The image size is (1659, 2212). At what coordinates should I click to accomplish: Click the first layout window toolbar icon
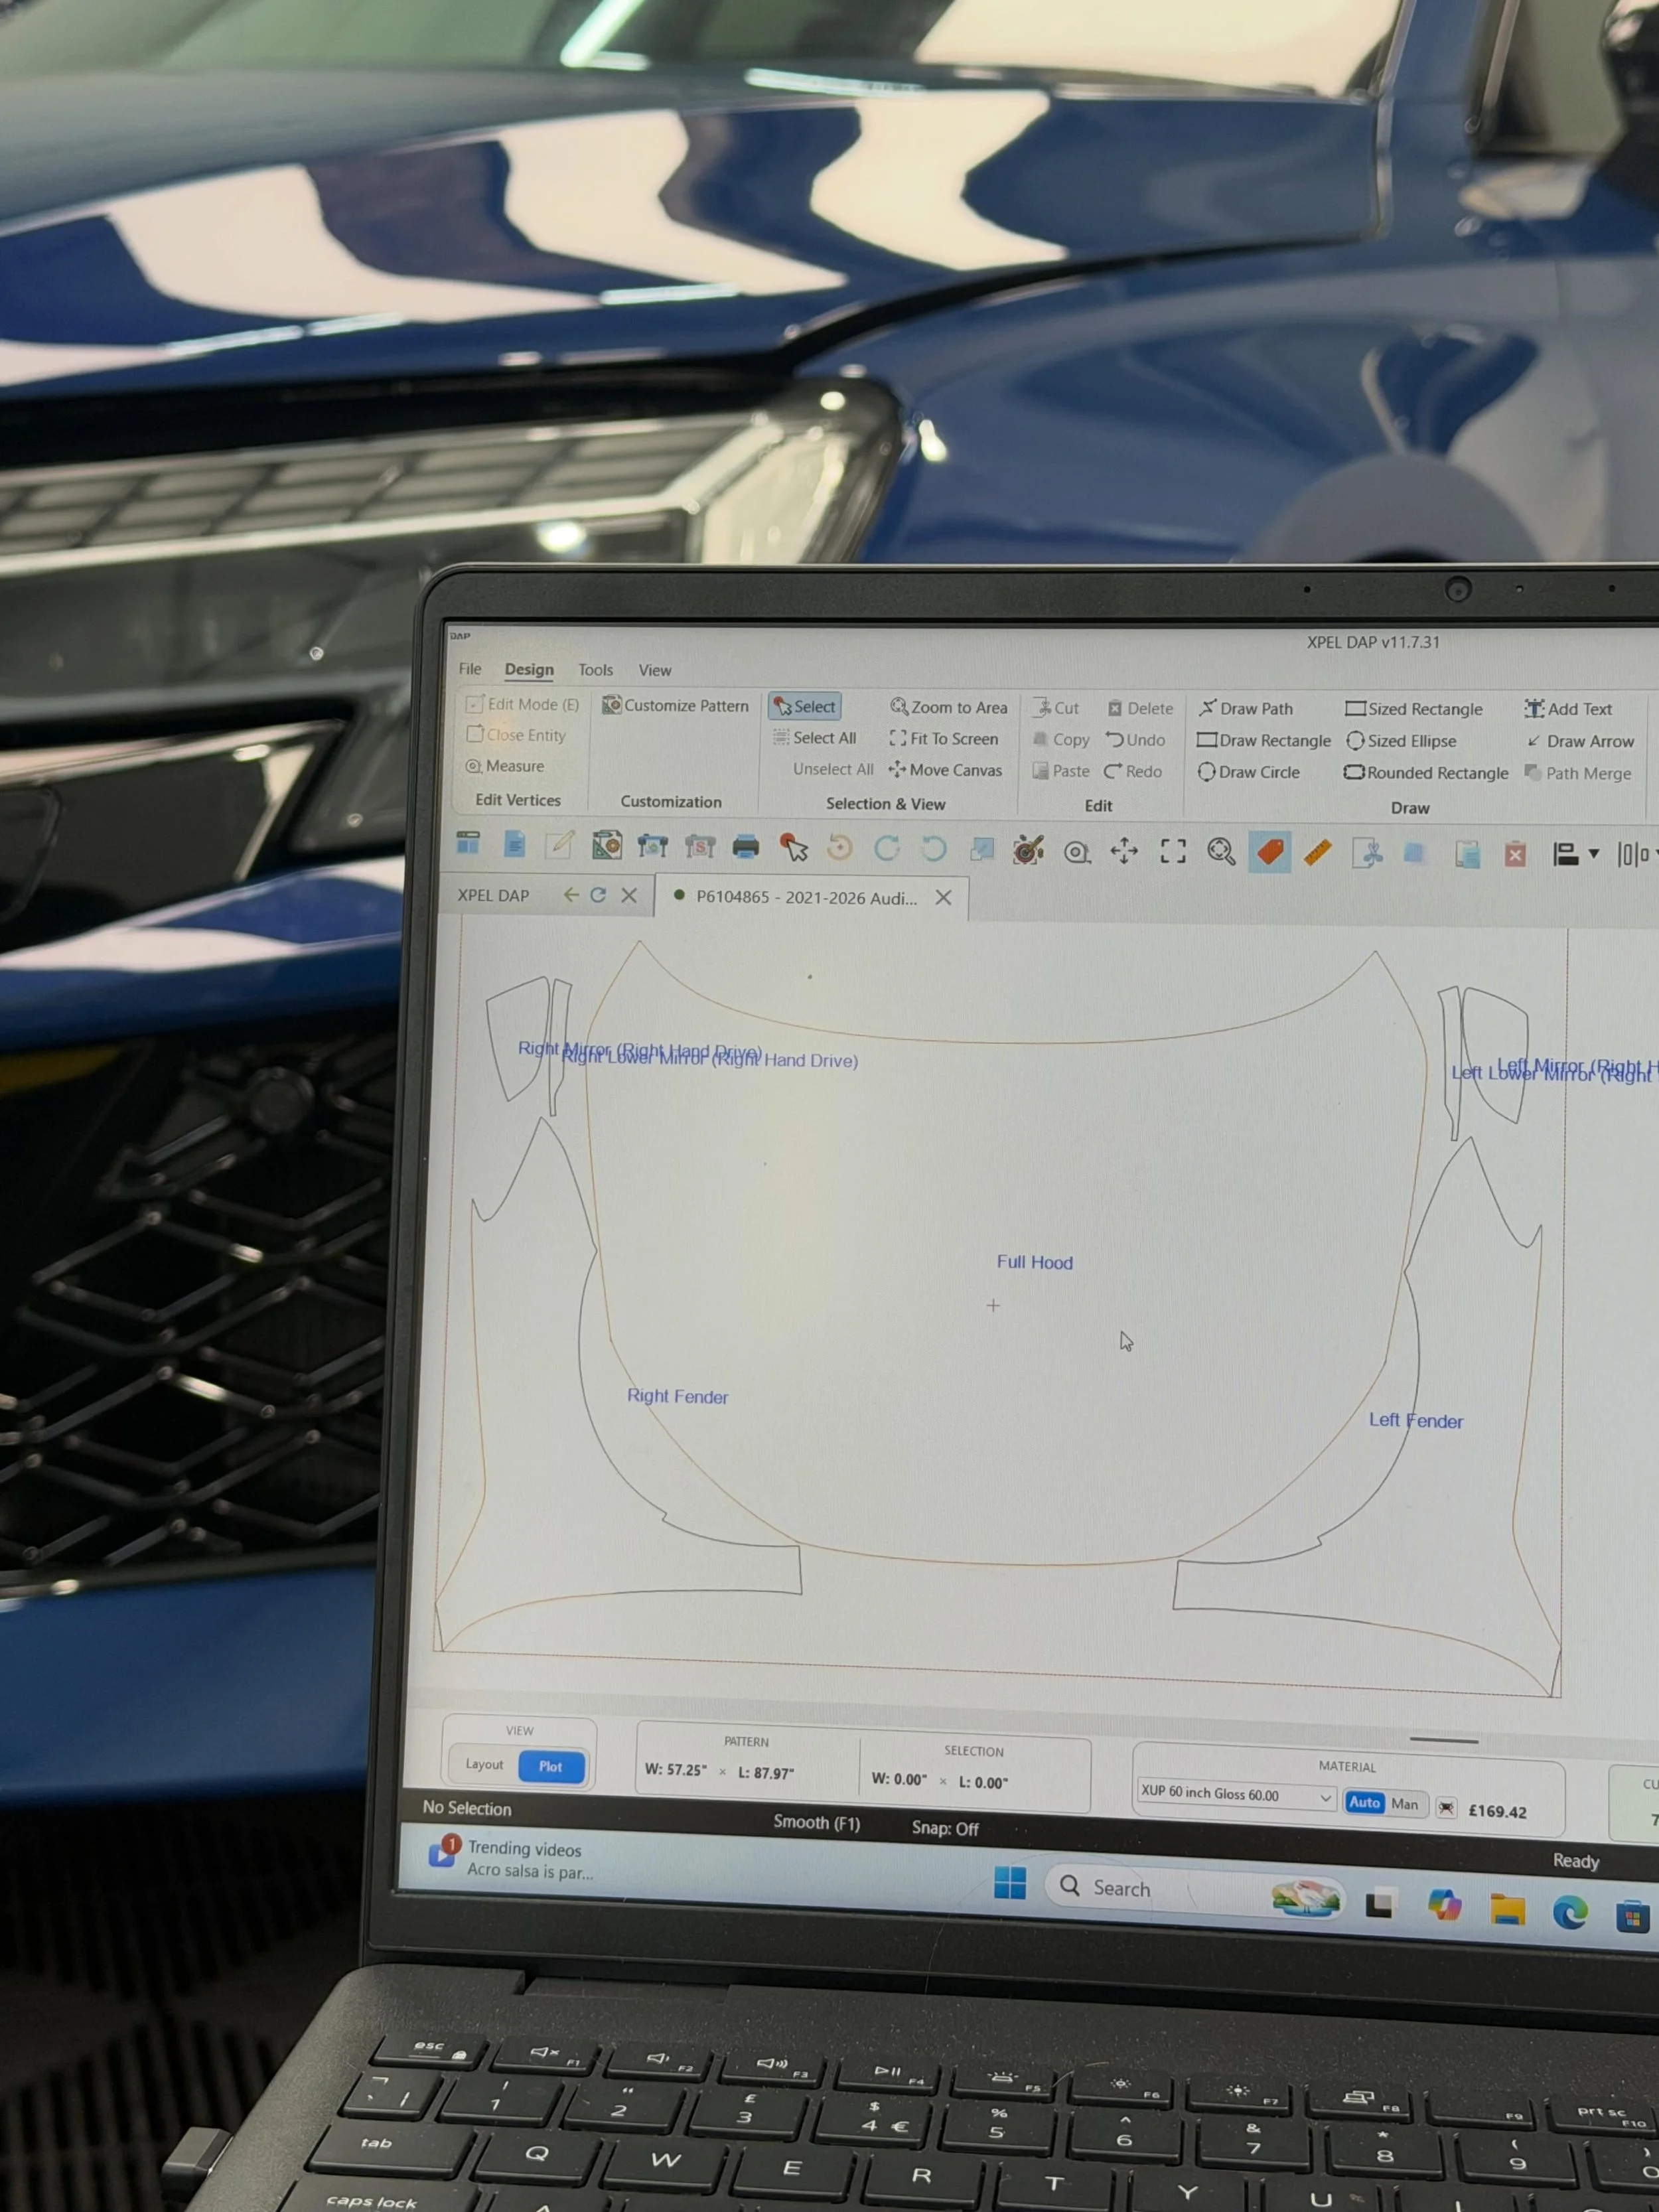pyautogui.click(x=467, y=843)
